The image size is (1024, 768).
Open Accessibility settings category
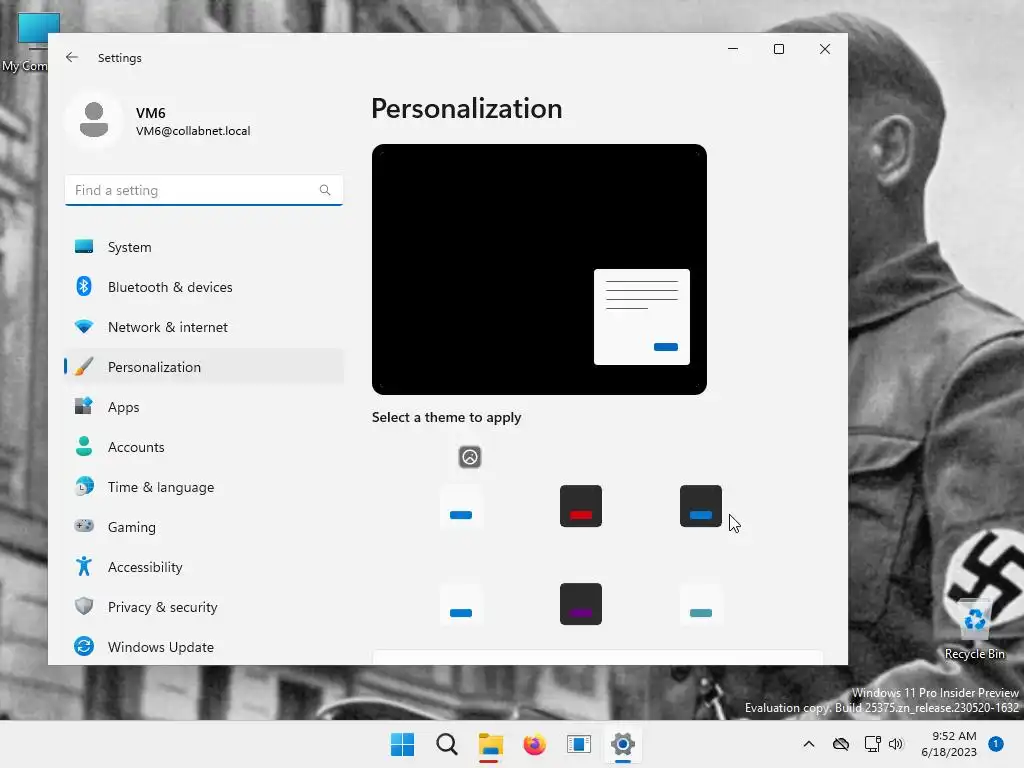click(204, 567)
